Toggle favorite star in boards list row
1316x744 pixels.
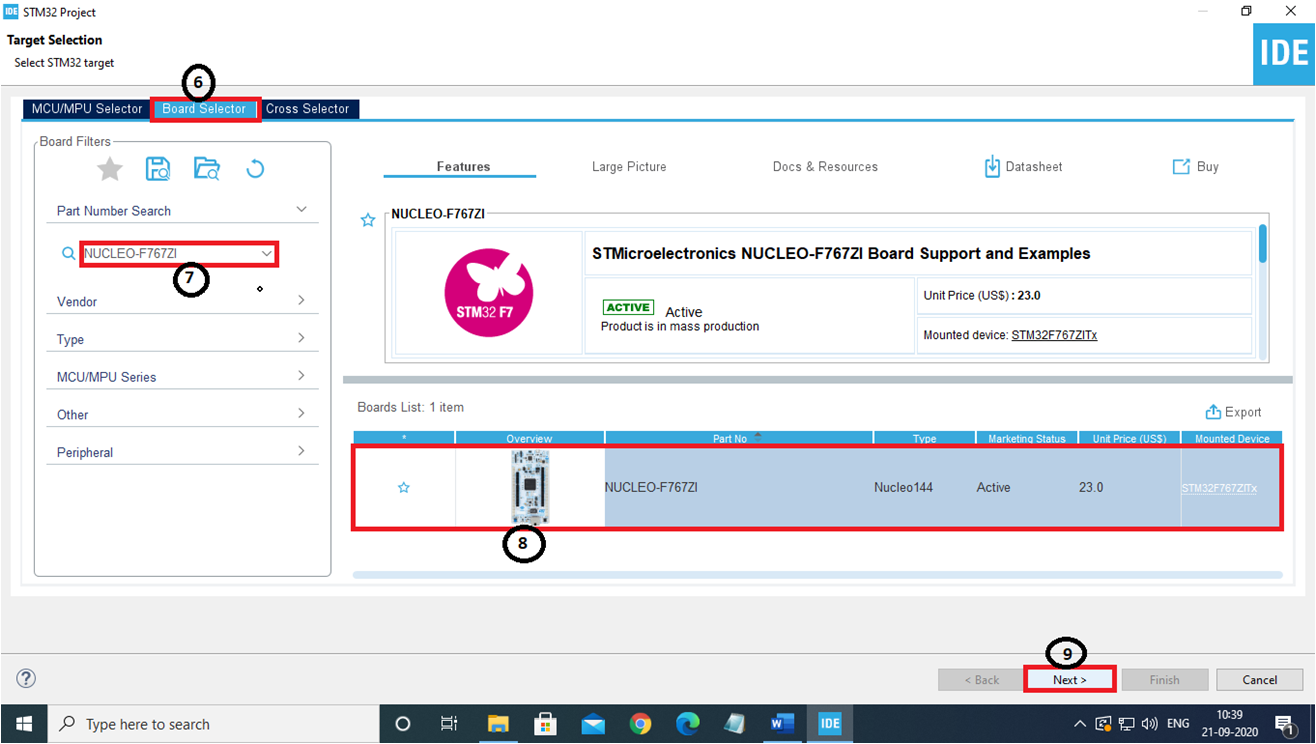click(404, 488)
